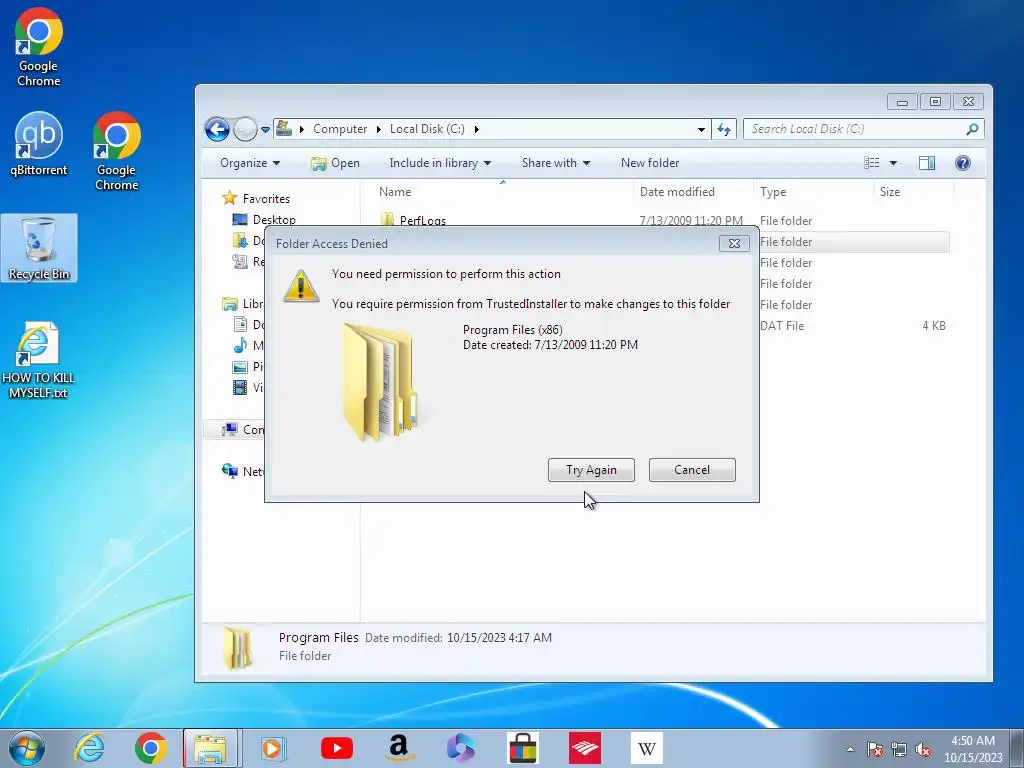This screenshot has height=768, width=1024.
Task: Select the PerfLogs folder row
Action: [x=662, y=220]
